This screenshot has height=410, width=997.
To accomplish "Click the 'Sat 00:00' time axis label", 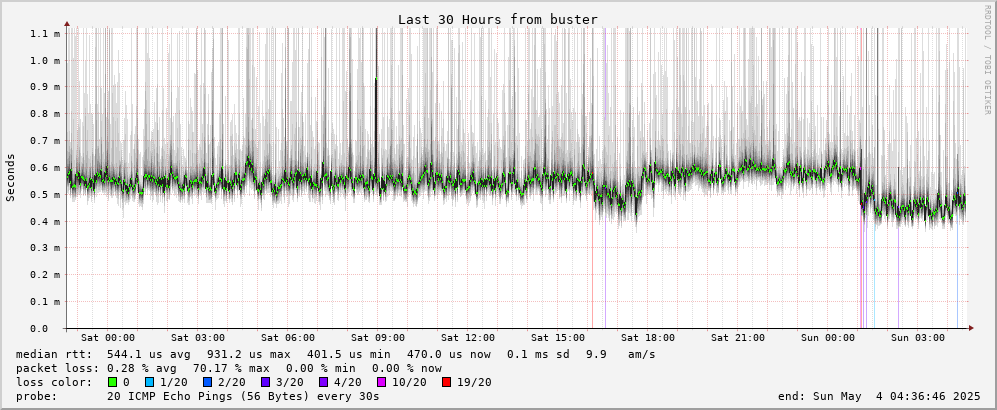I will (108, 338).
